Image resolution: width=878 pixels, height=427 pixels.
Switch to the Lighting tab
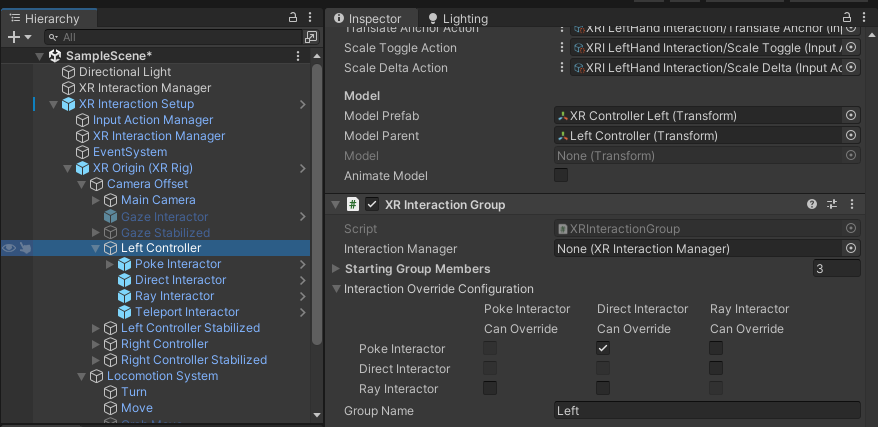[457, 18]
